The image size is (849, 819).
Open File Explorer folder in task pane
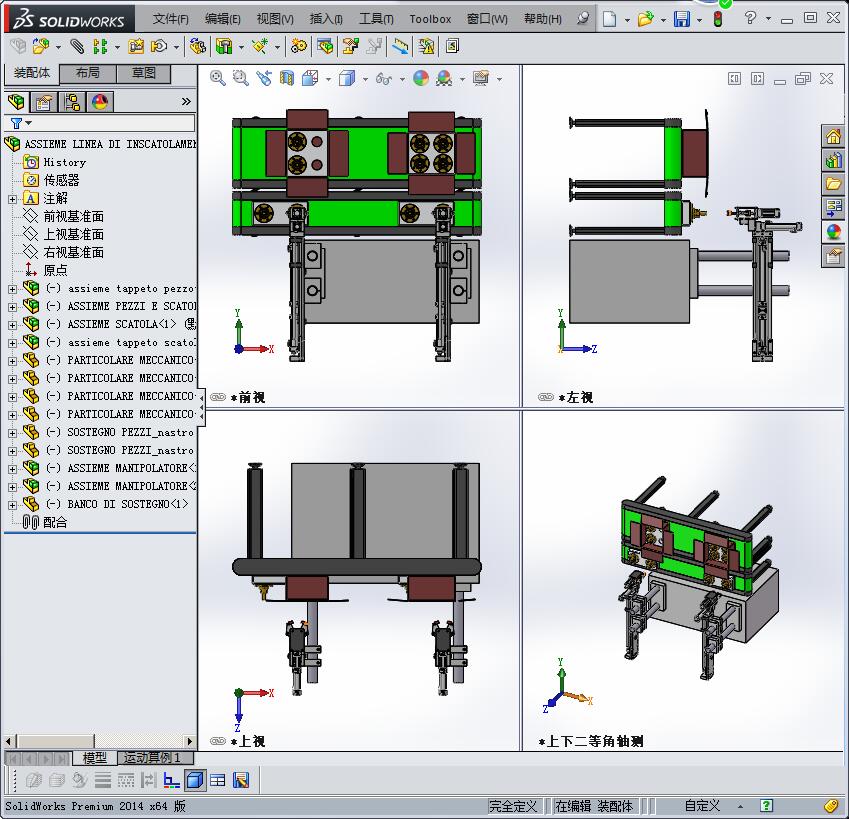click(x=834, y=184)
